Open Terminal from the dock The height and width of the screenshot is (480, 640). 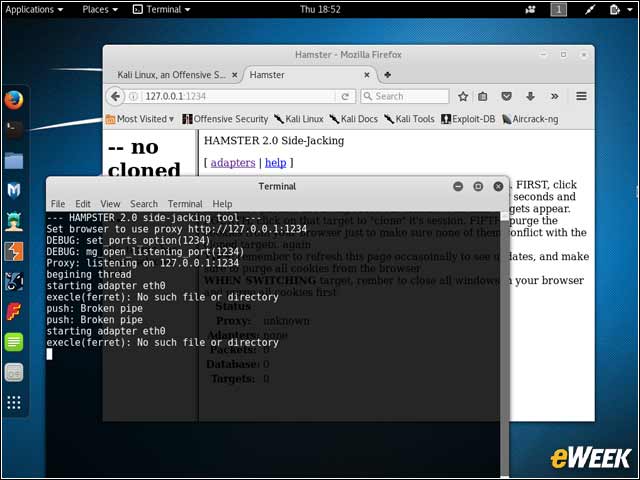(x=14, y=130)
